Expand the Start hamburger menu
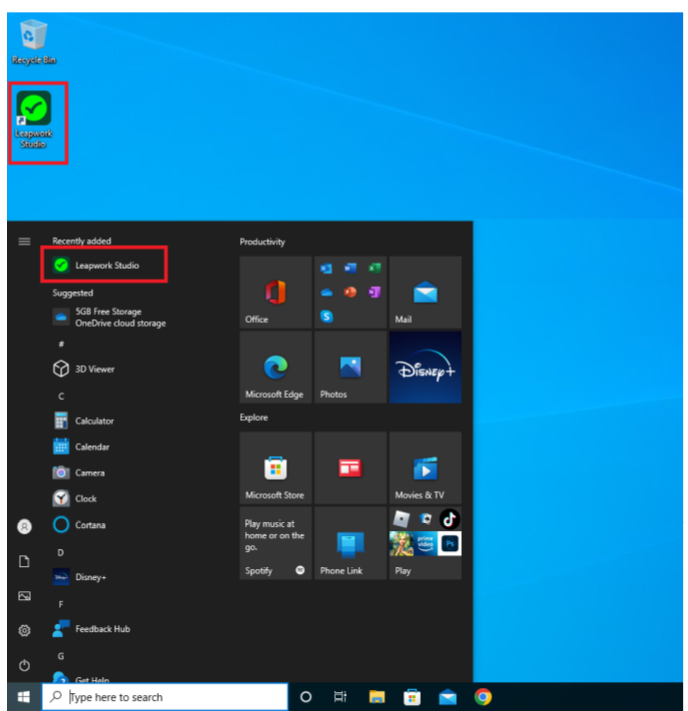This screenshot has width=688, height=711. pos(24,241)
